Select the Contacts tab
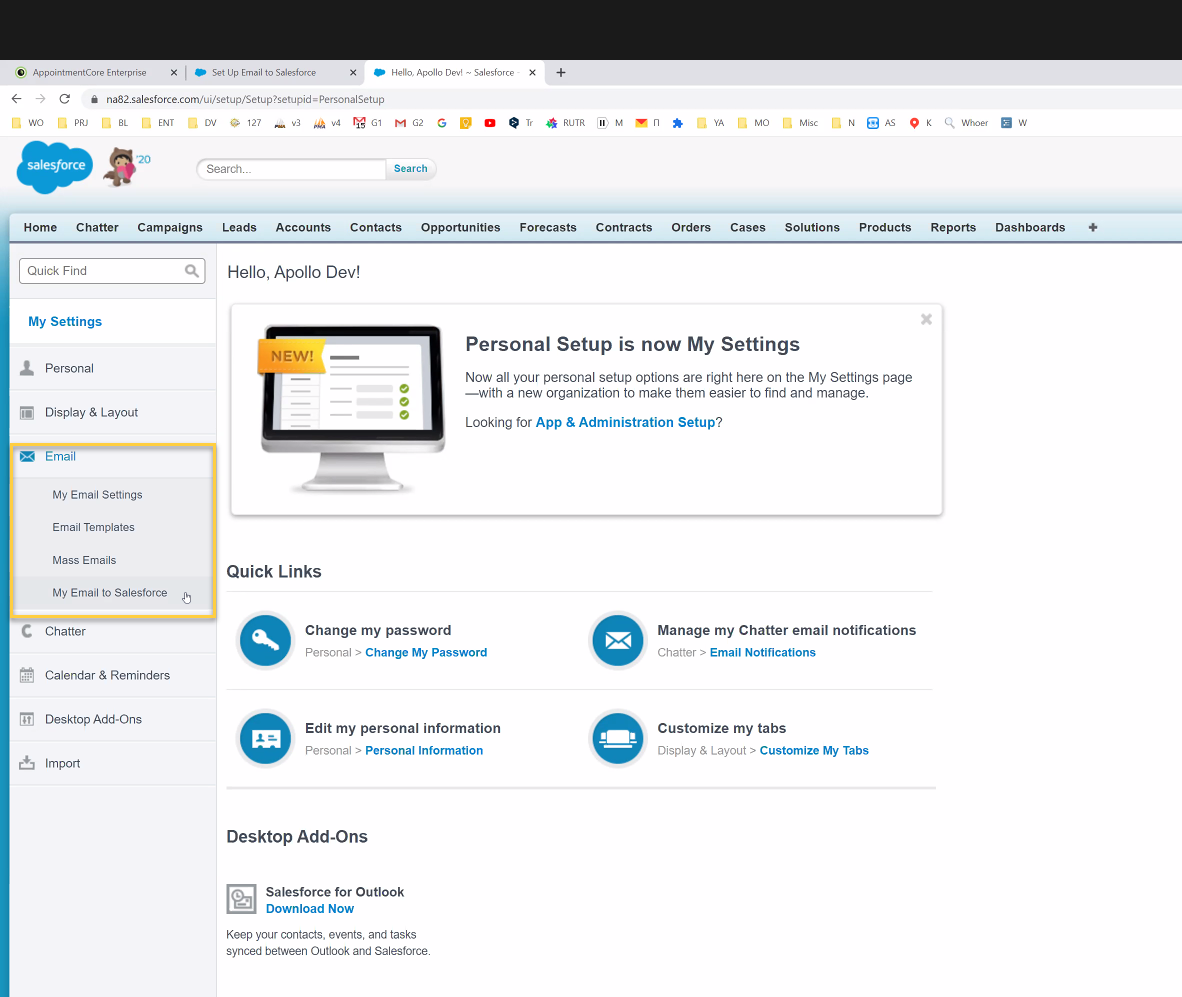The image size is (1182, 997). click(x=375, y=228)
